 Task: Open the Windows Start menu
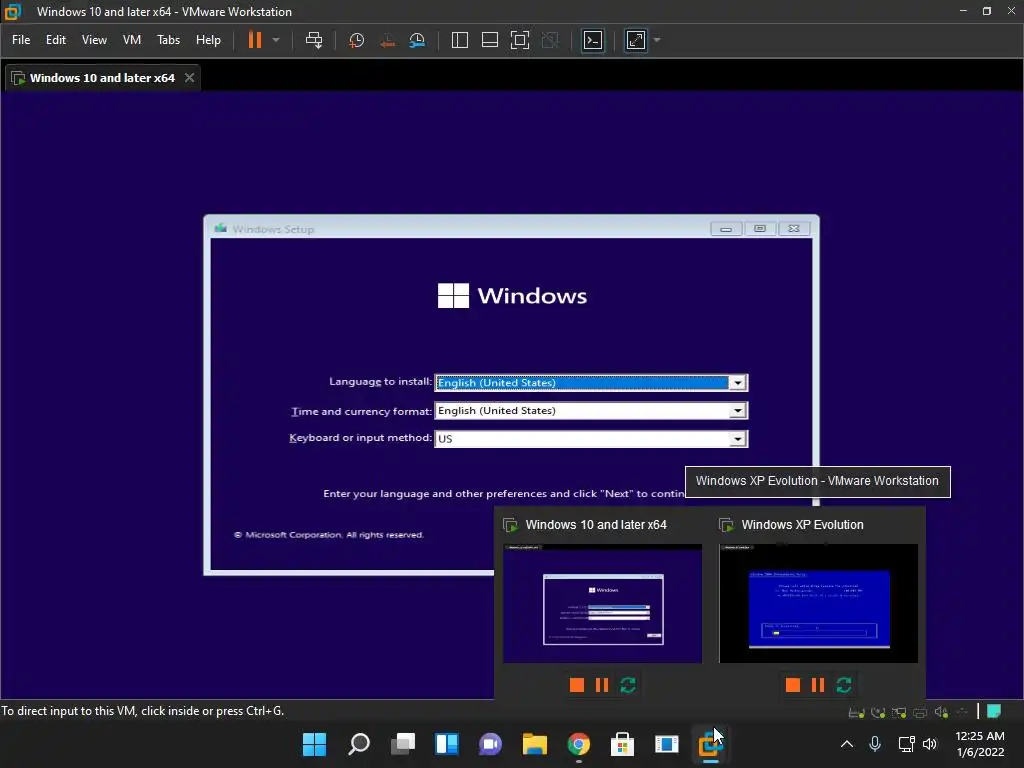(x=314, y=744)
